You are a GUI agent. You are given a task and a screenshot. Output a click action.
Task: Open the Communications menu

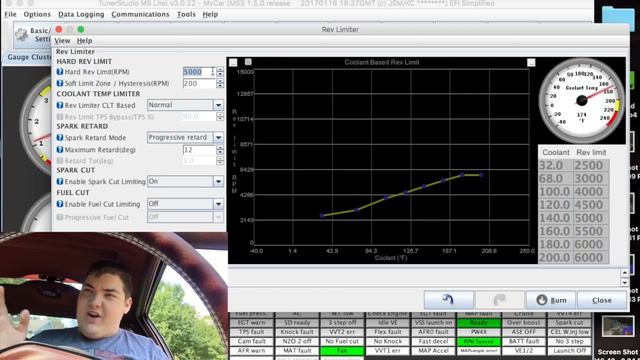coord(140,14)
